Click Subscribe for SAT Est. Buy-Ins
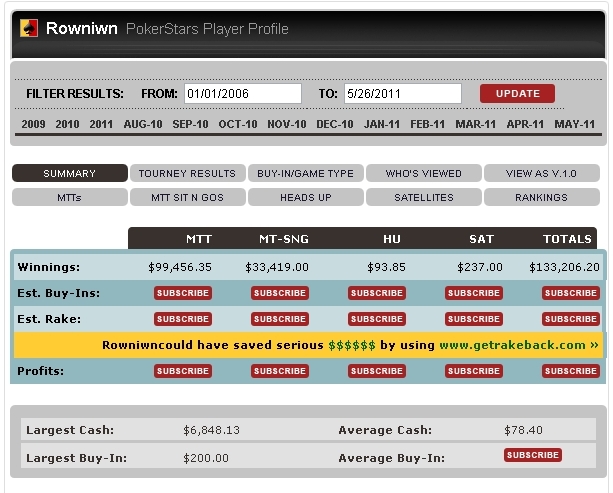 [474, 293]
